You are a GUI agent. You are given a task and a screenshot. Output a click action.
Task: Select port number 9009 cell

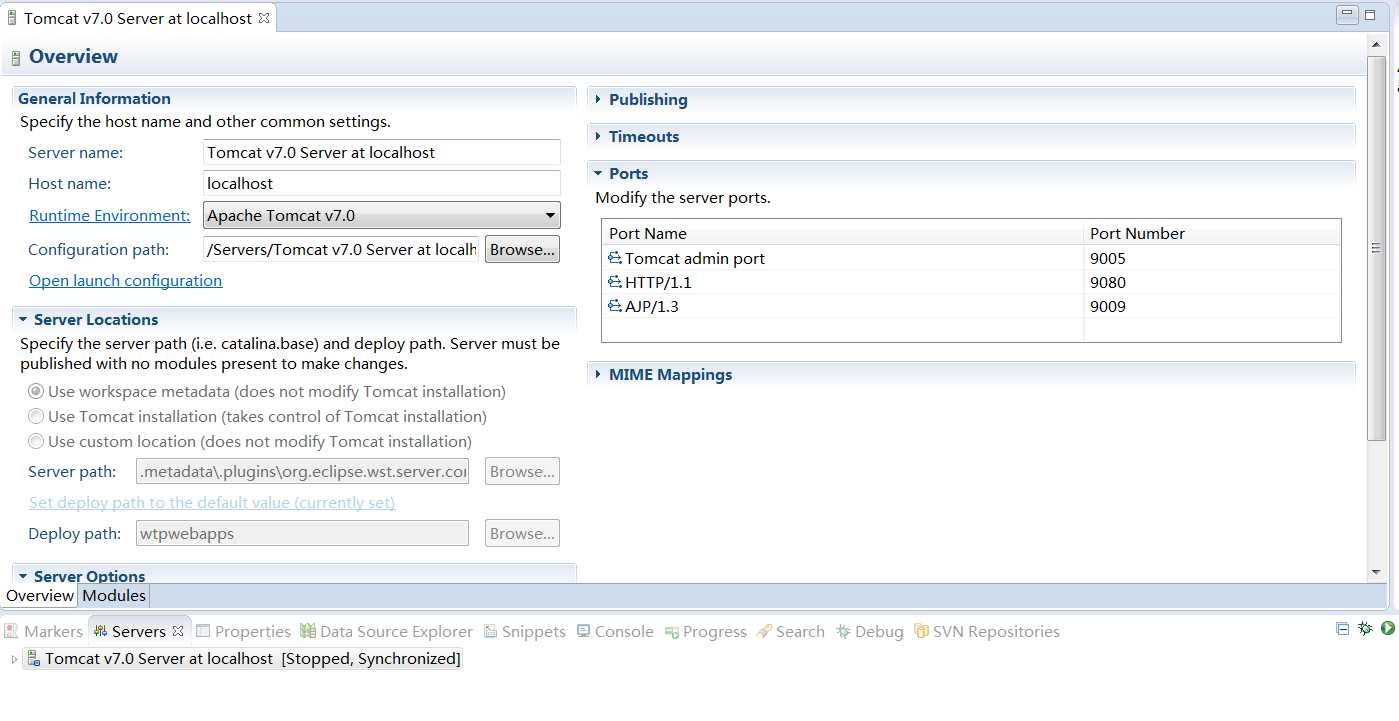[x=1212, y=306]
